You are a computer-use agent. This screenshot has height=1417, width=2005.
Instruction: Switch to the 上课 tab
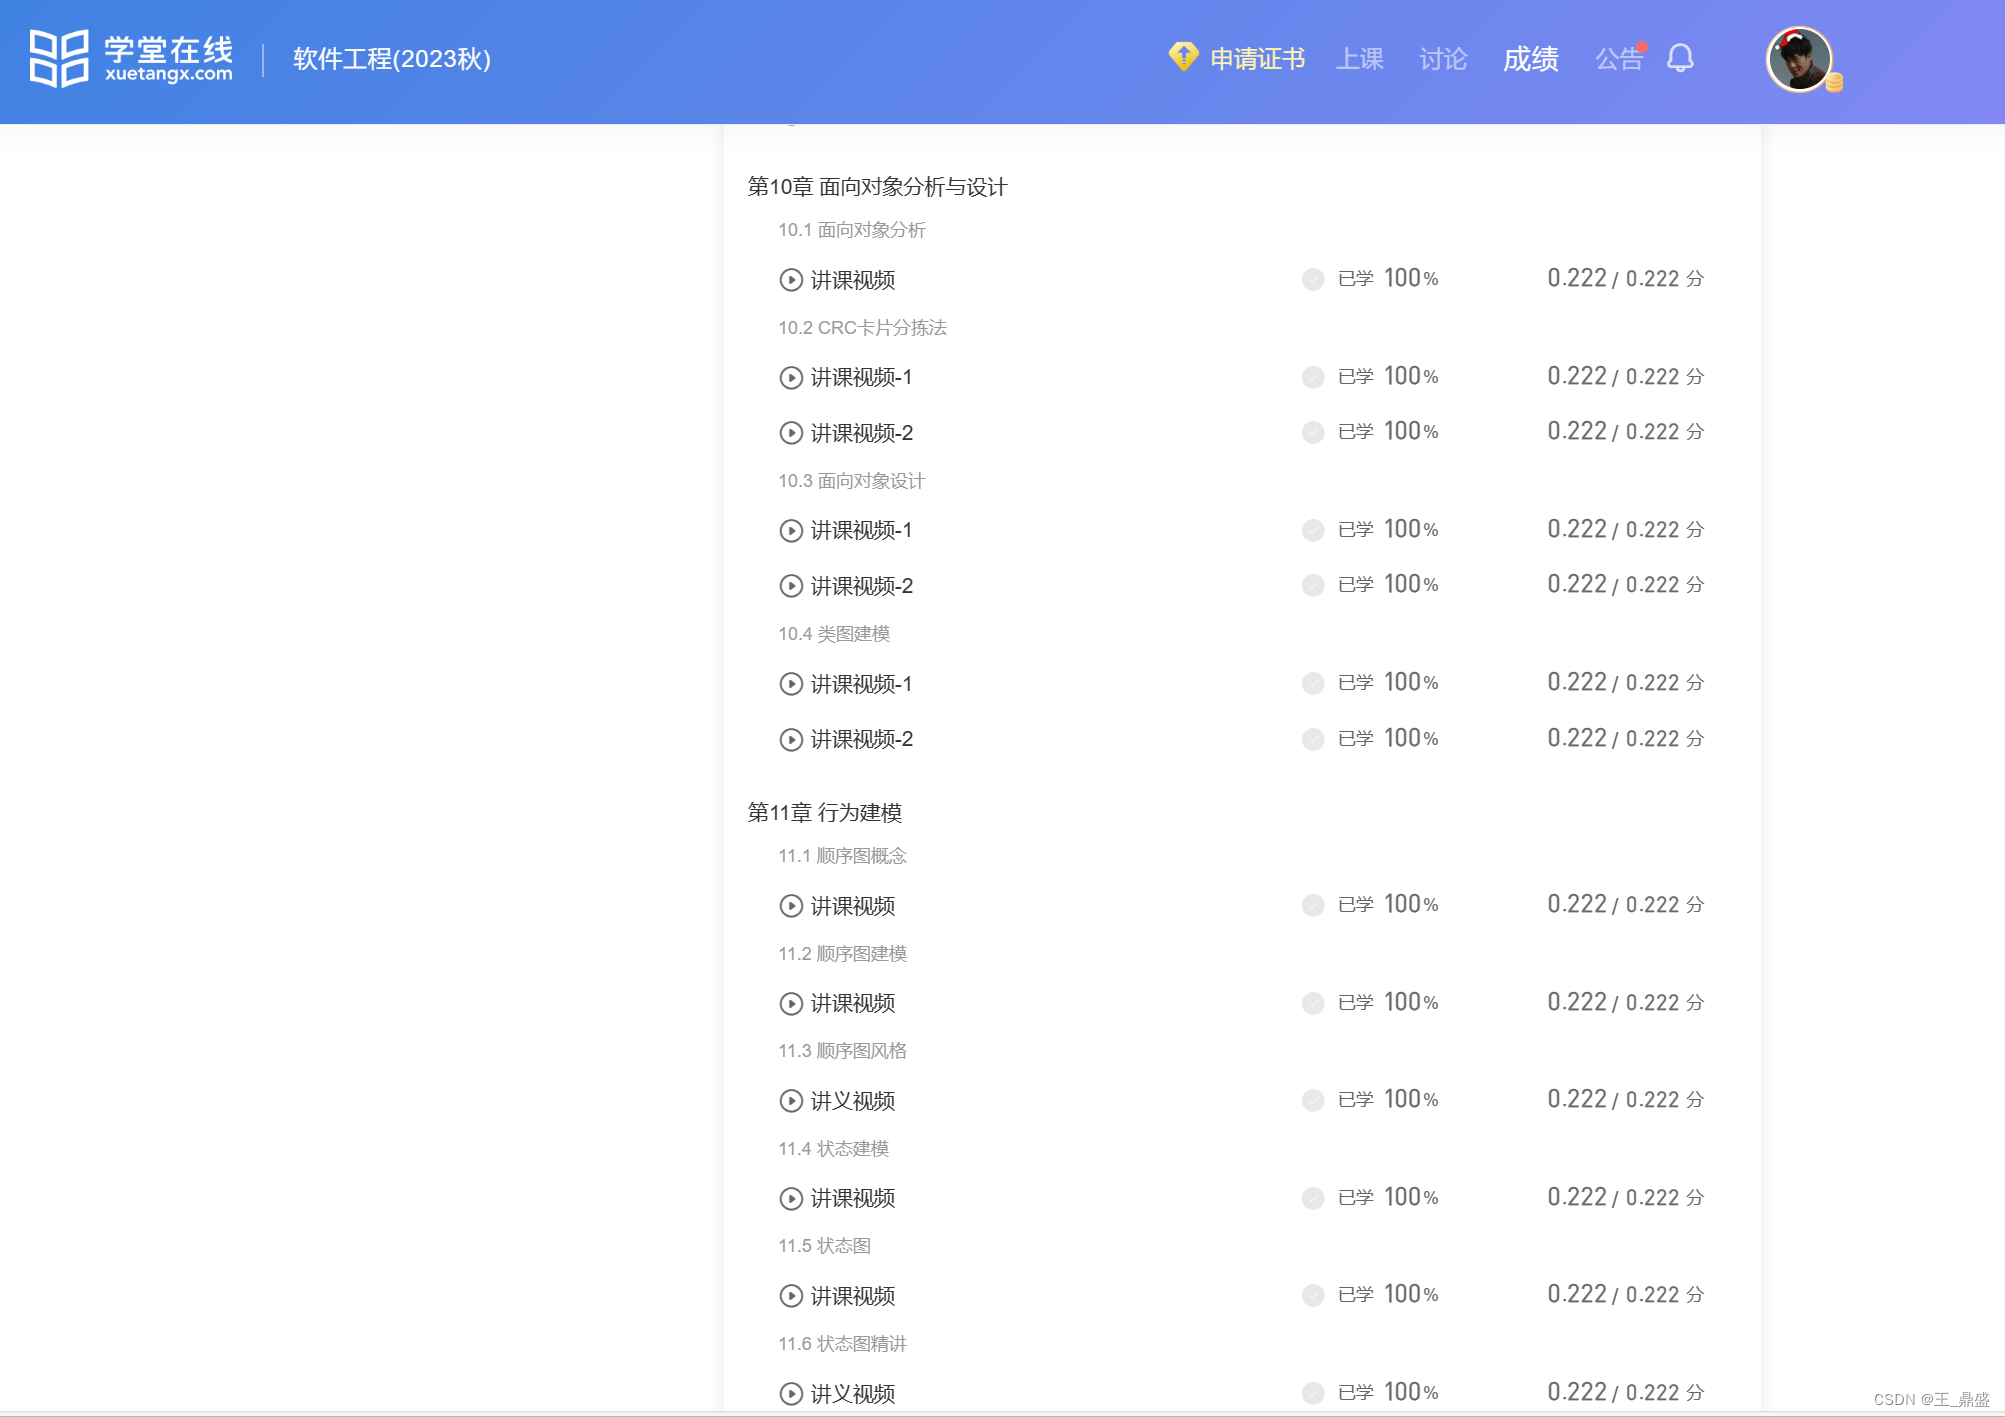click(x=1360, y=59)
